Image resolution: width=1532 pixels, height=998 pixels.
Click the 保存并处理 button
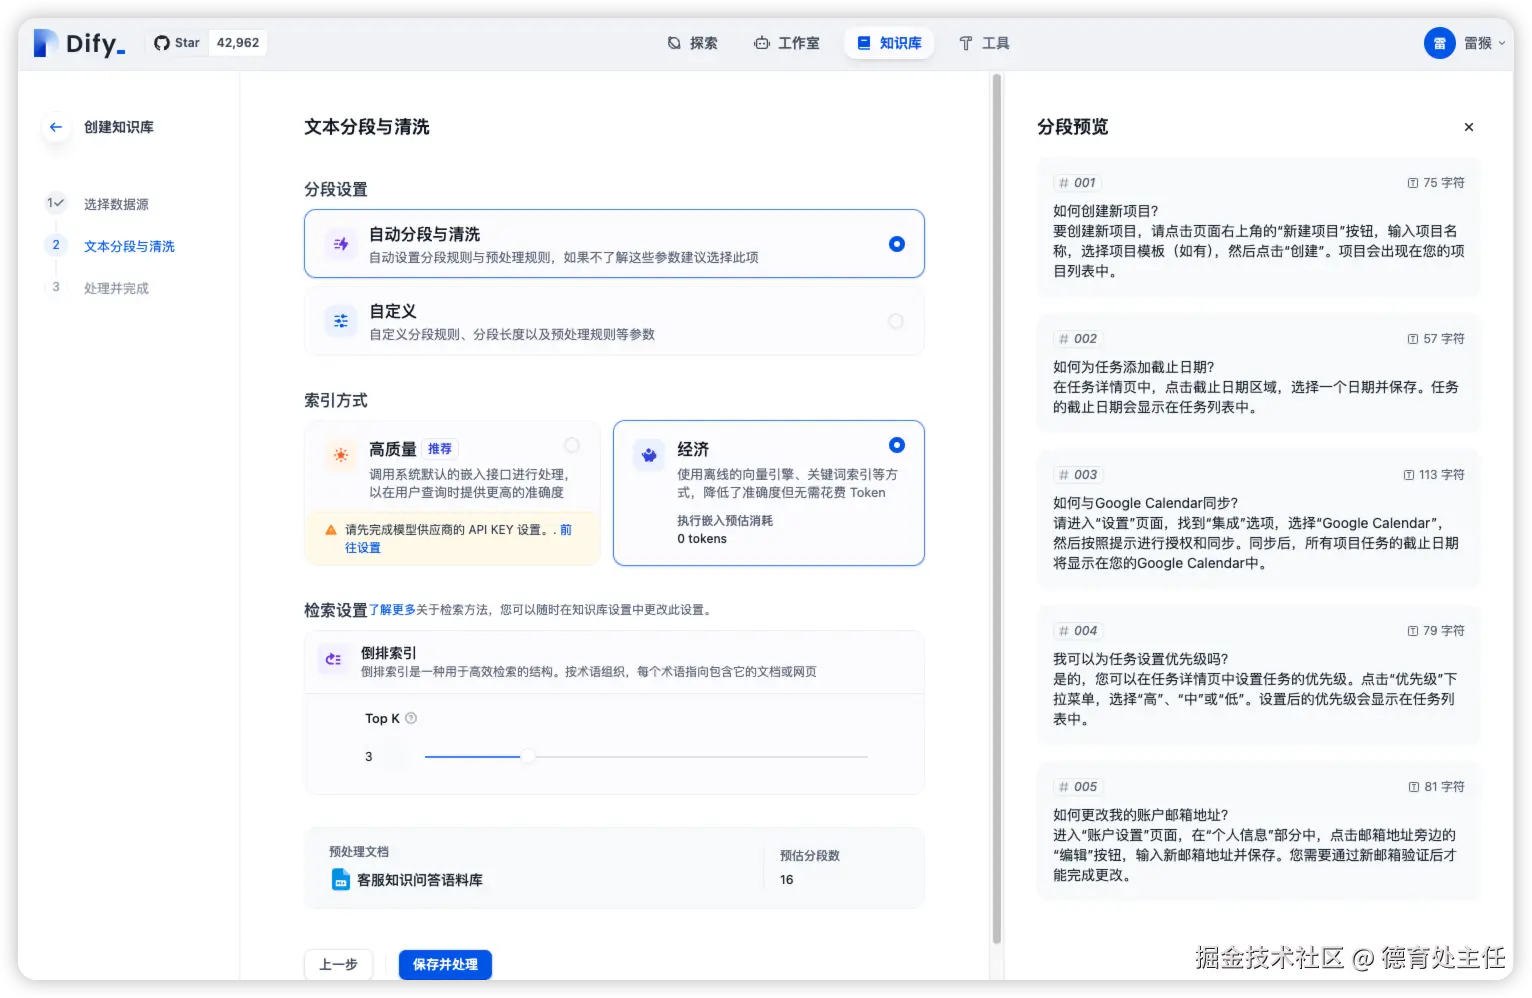click(444, 964)
